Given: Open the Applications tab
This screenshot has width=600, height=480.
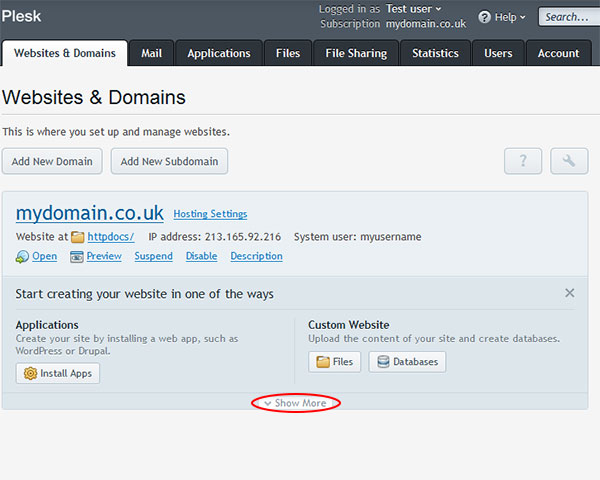Looking at the screenshot, I should point(219,53).
